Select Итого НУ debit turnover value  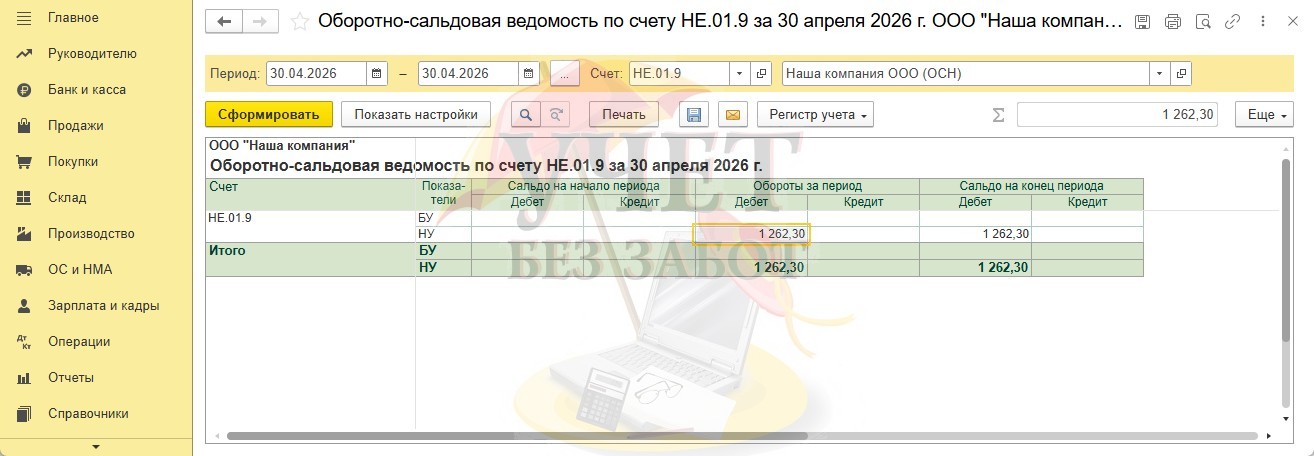click(x=751, y=267)
